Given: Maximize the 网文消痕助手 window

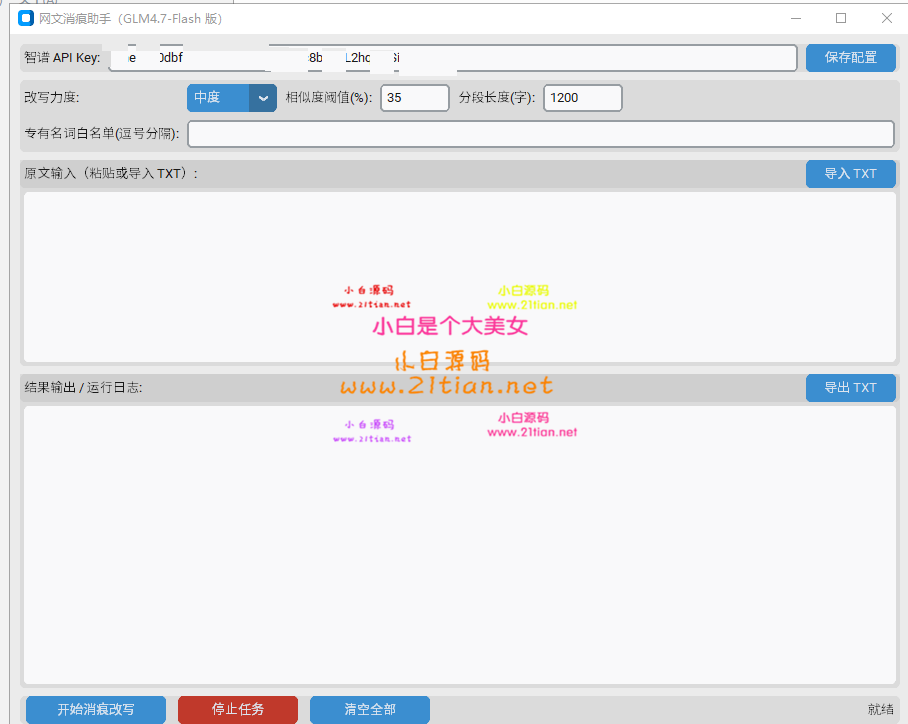Looking at the screenshot, I should tap(841, 19).
